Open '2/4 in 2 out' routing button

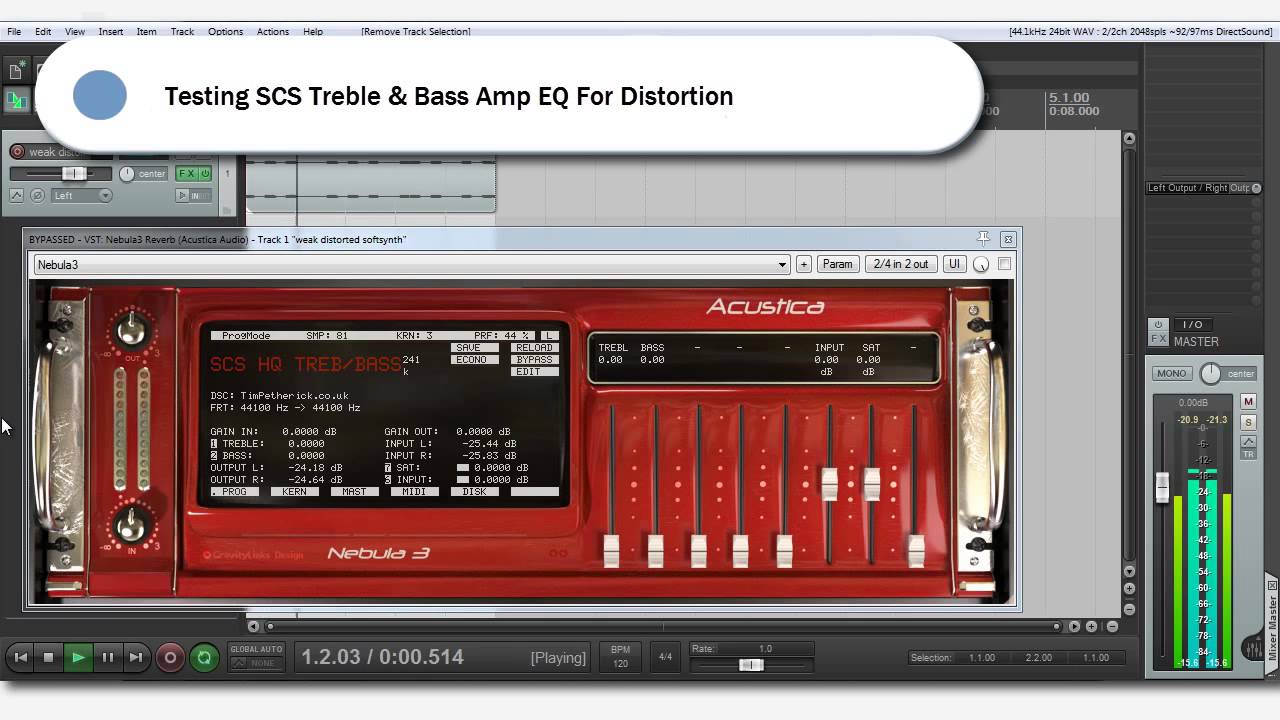point(901,265)
